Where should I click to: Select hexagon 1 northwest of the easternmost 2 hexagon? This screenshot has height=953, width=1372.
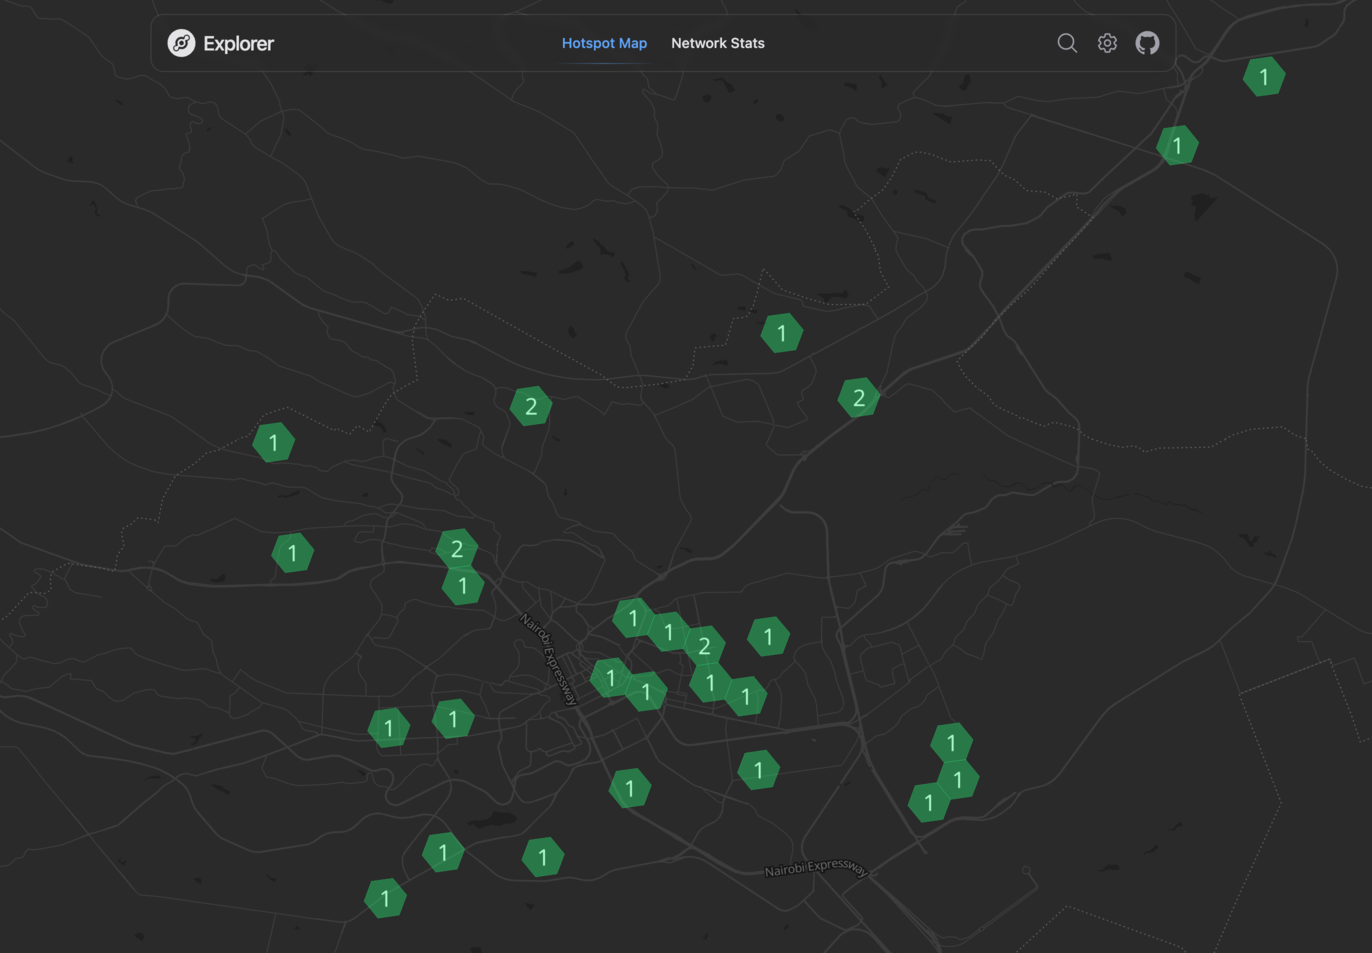[x=781, y=333]
